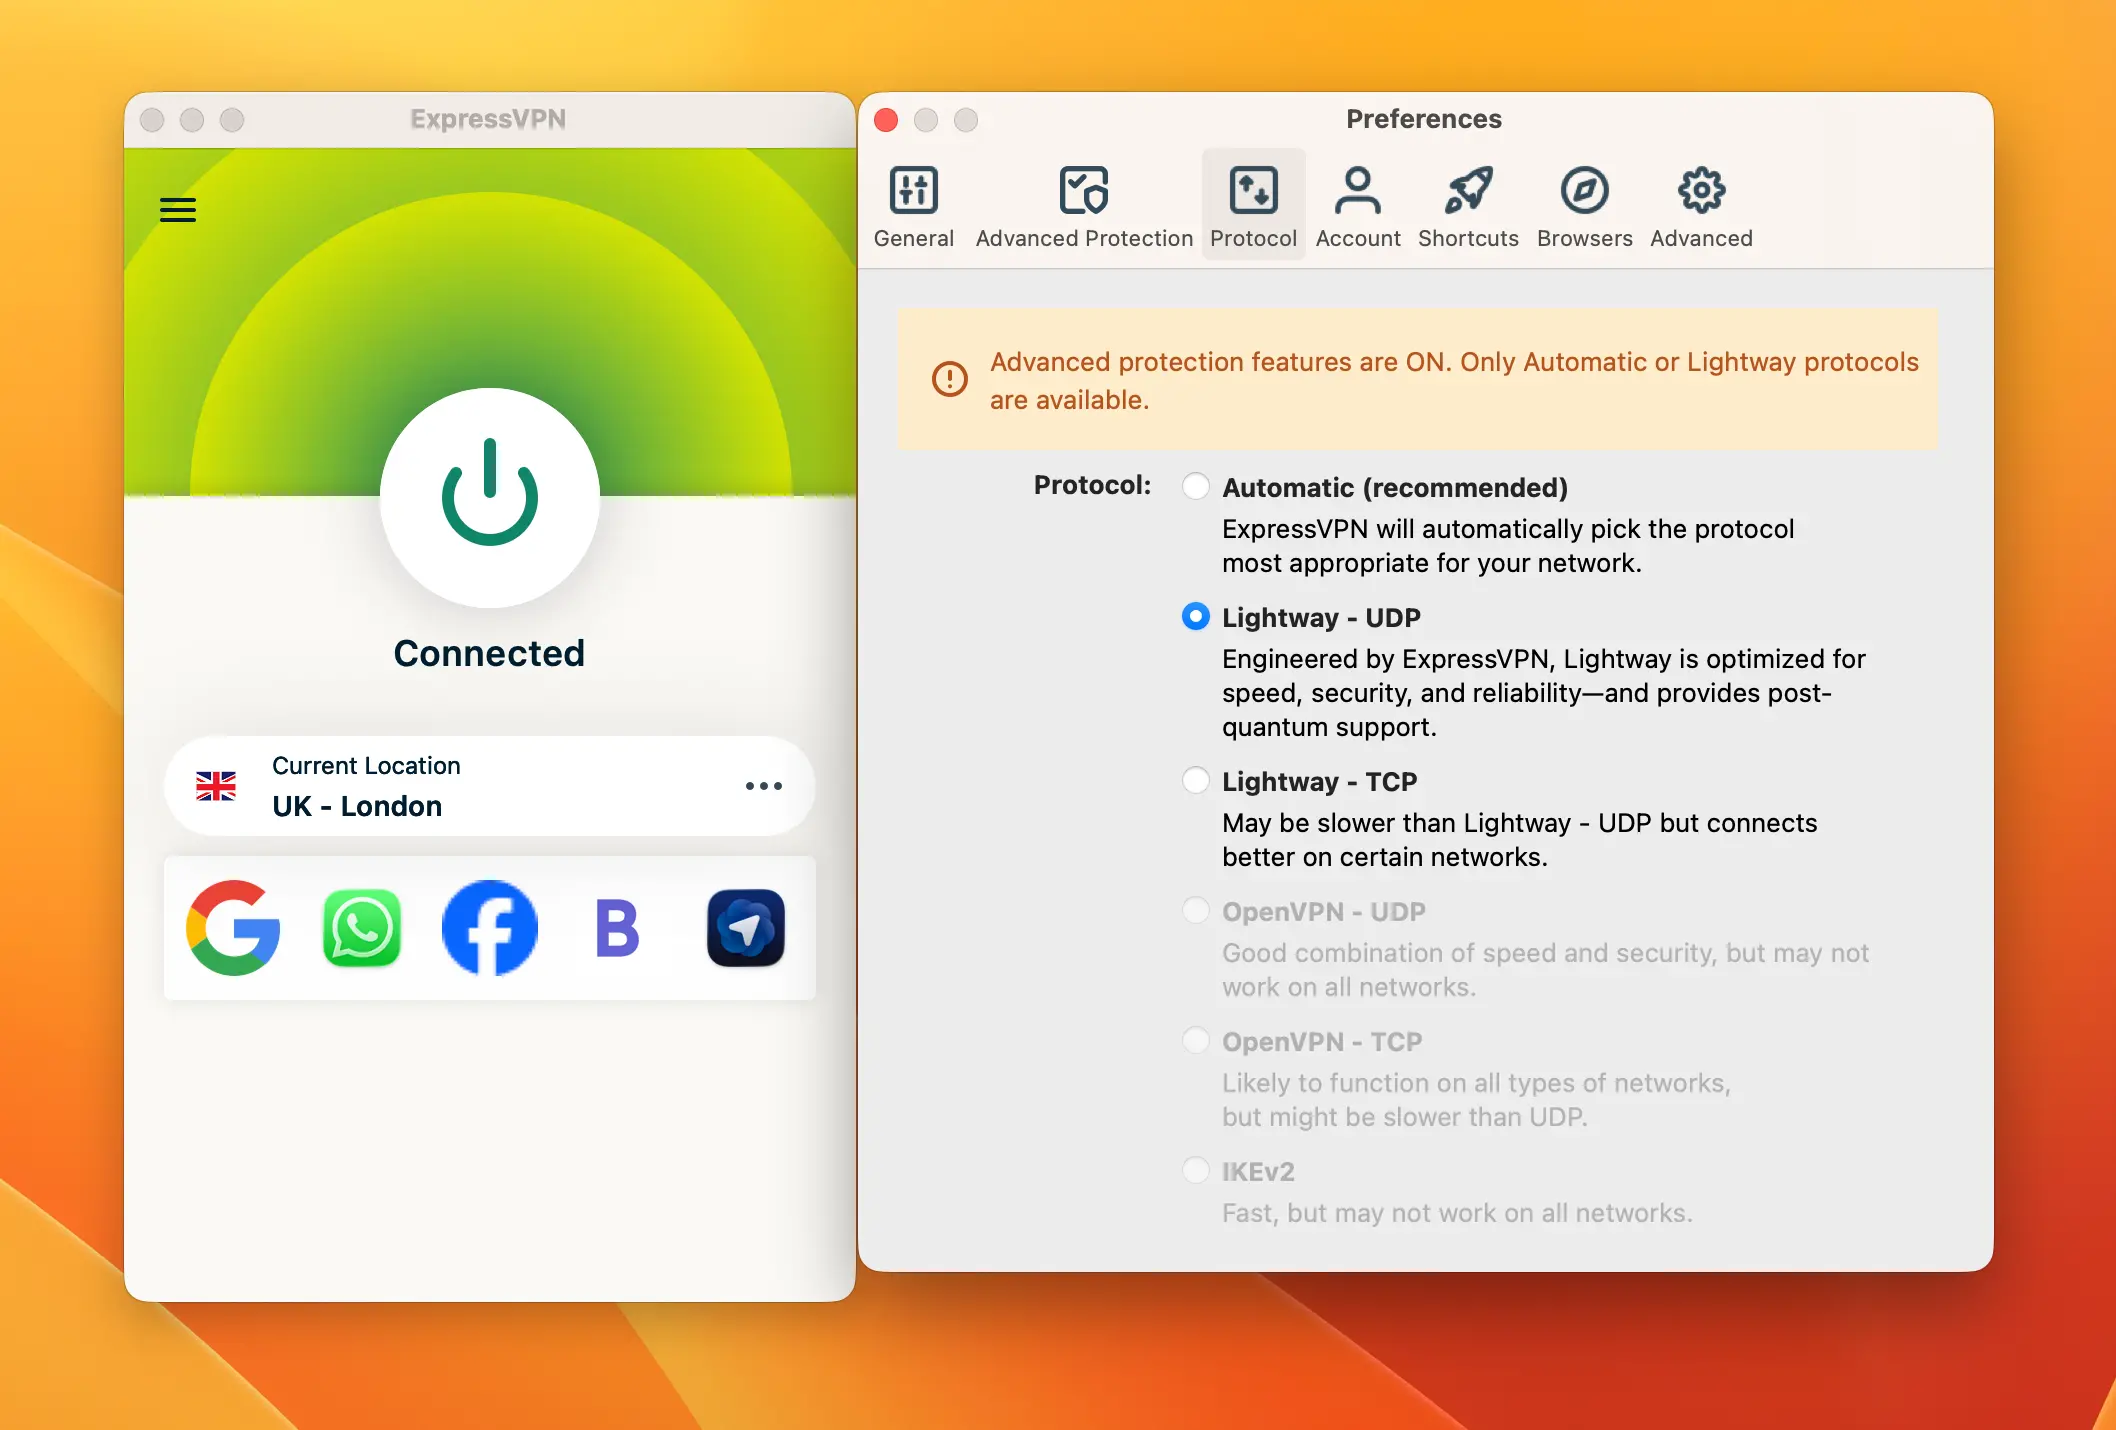Open Advanced settings via the gear icon
This screenshot has height=1430, width=2116.
tap(1700, 203)
